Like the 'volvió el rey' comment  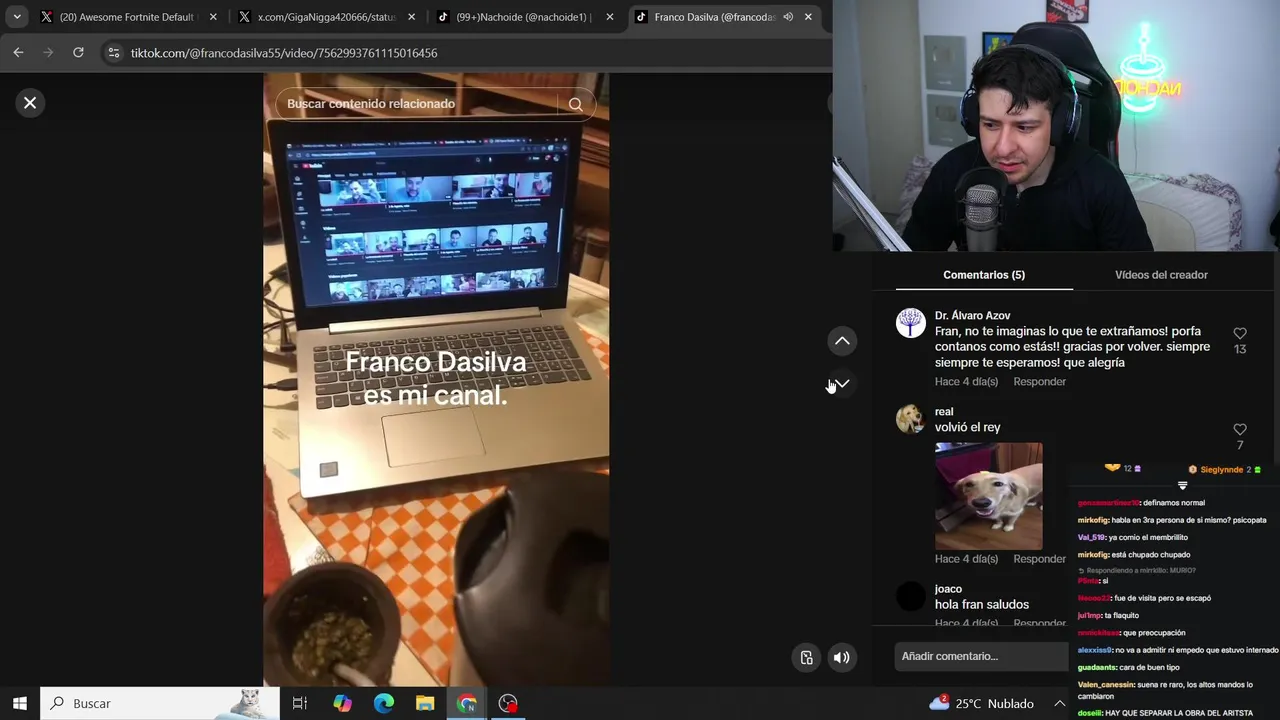tap(1240, 430)
